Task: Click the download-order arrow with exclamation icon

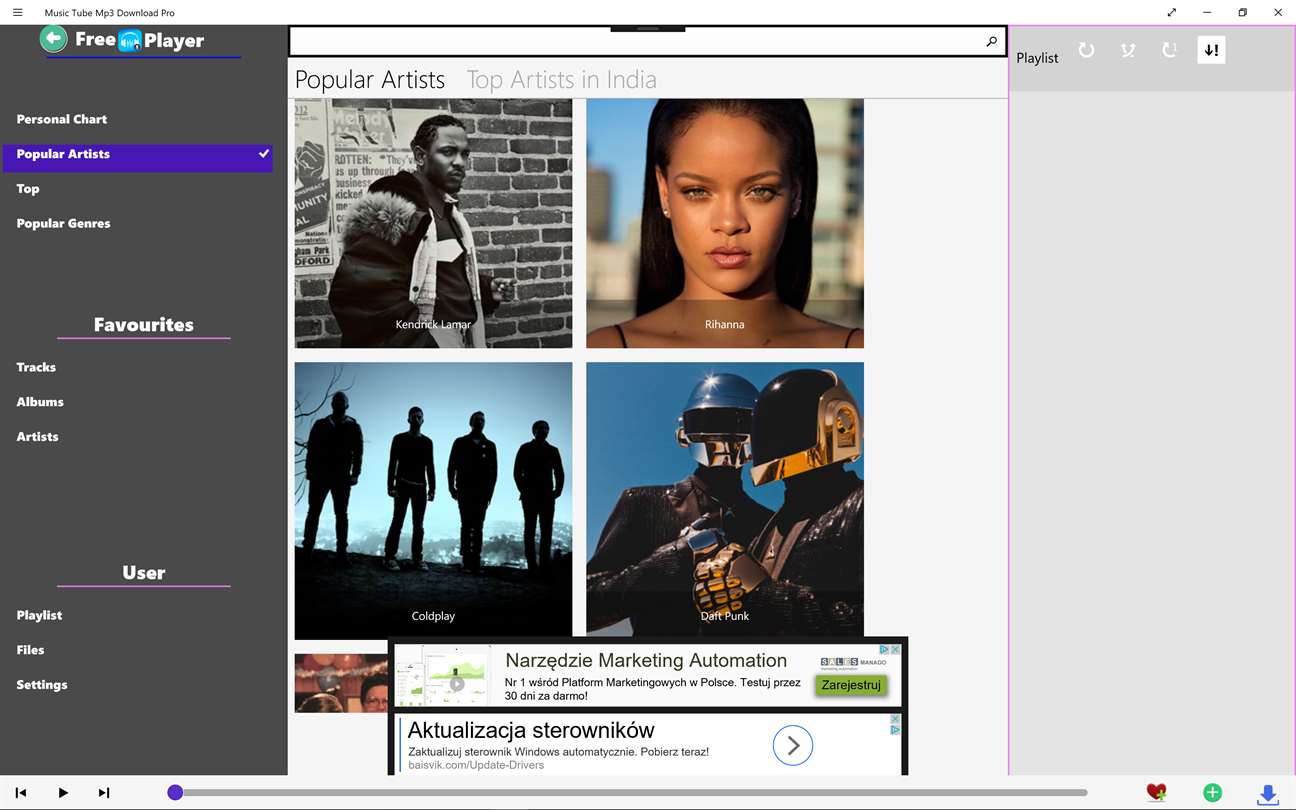Action: coord(1211,50)
